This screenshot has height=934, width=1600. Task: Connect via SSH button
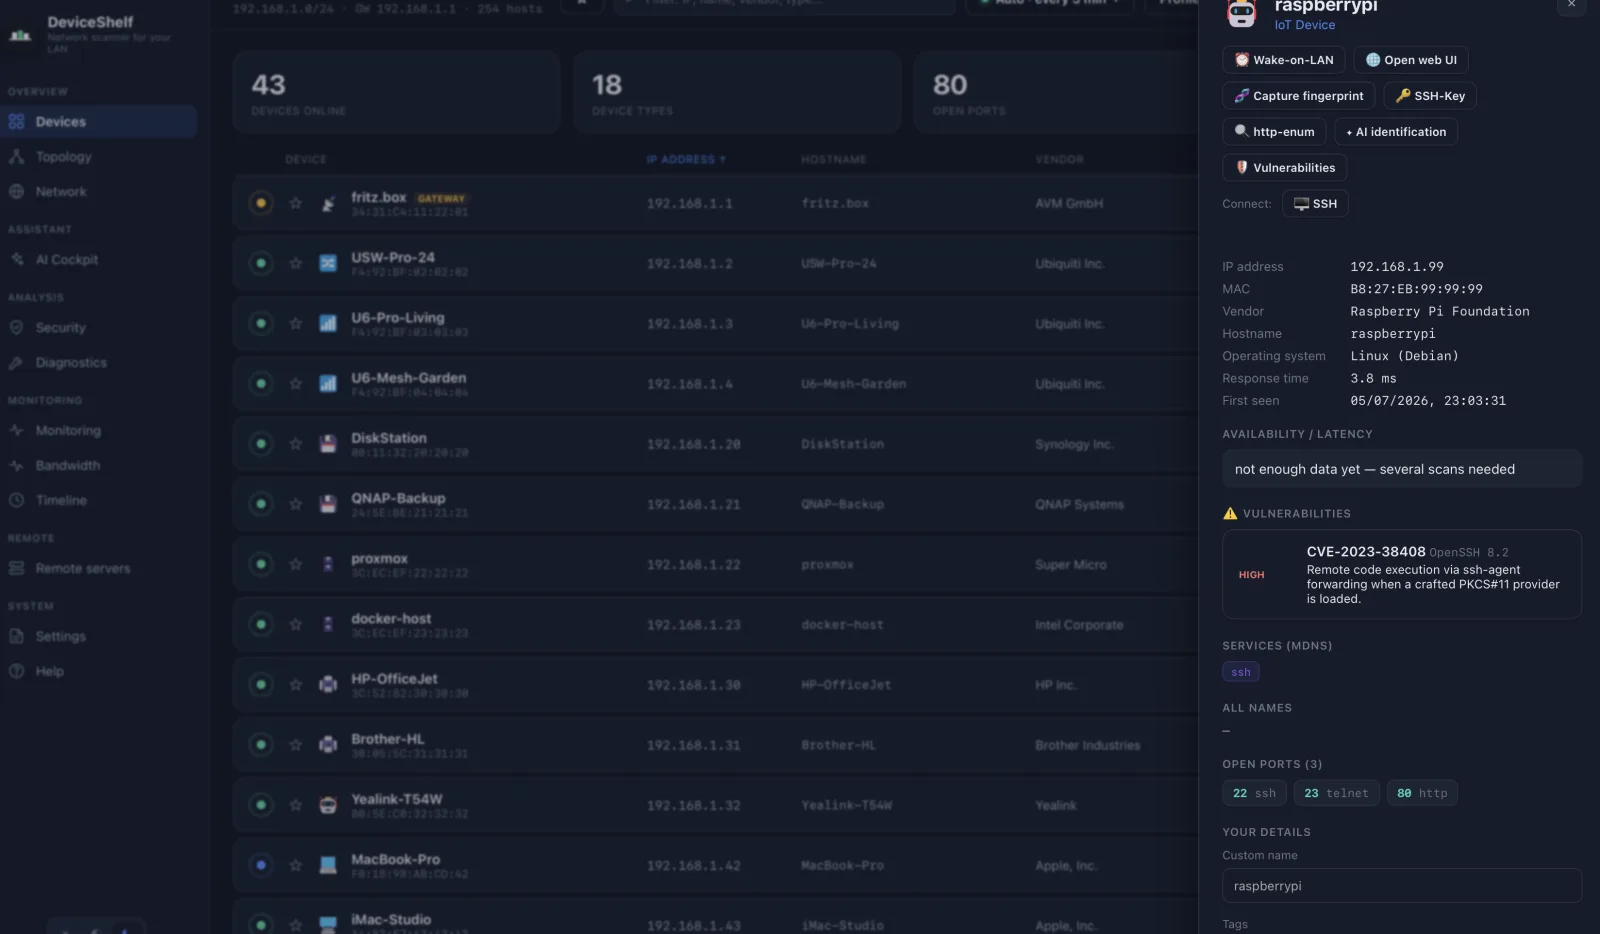(x=1315, y=204)
